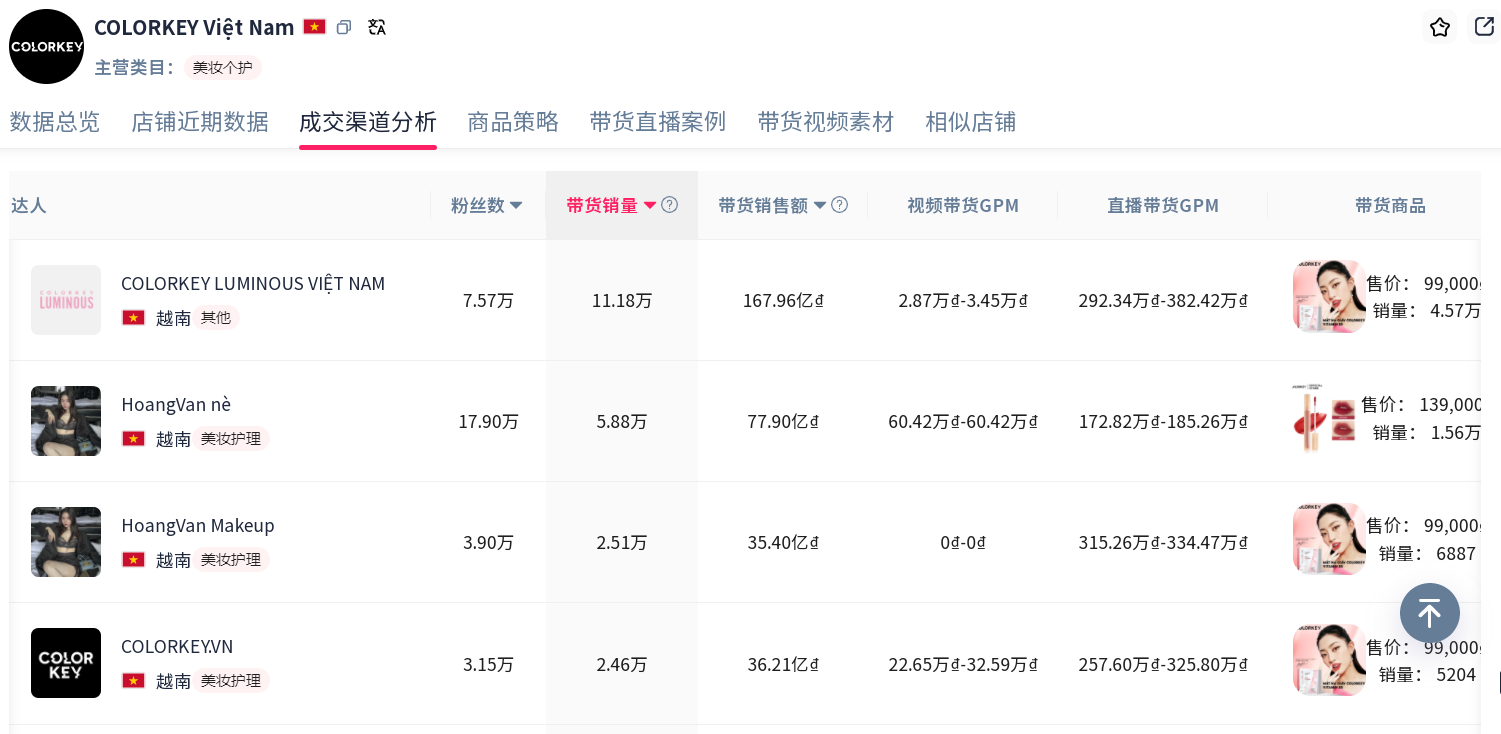1501x734 pixels.
Task: Click the translate icon beside shop name
Action: click(x=377, y=28)
